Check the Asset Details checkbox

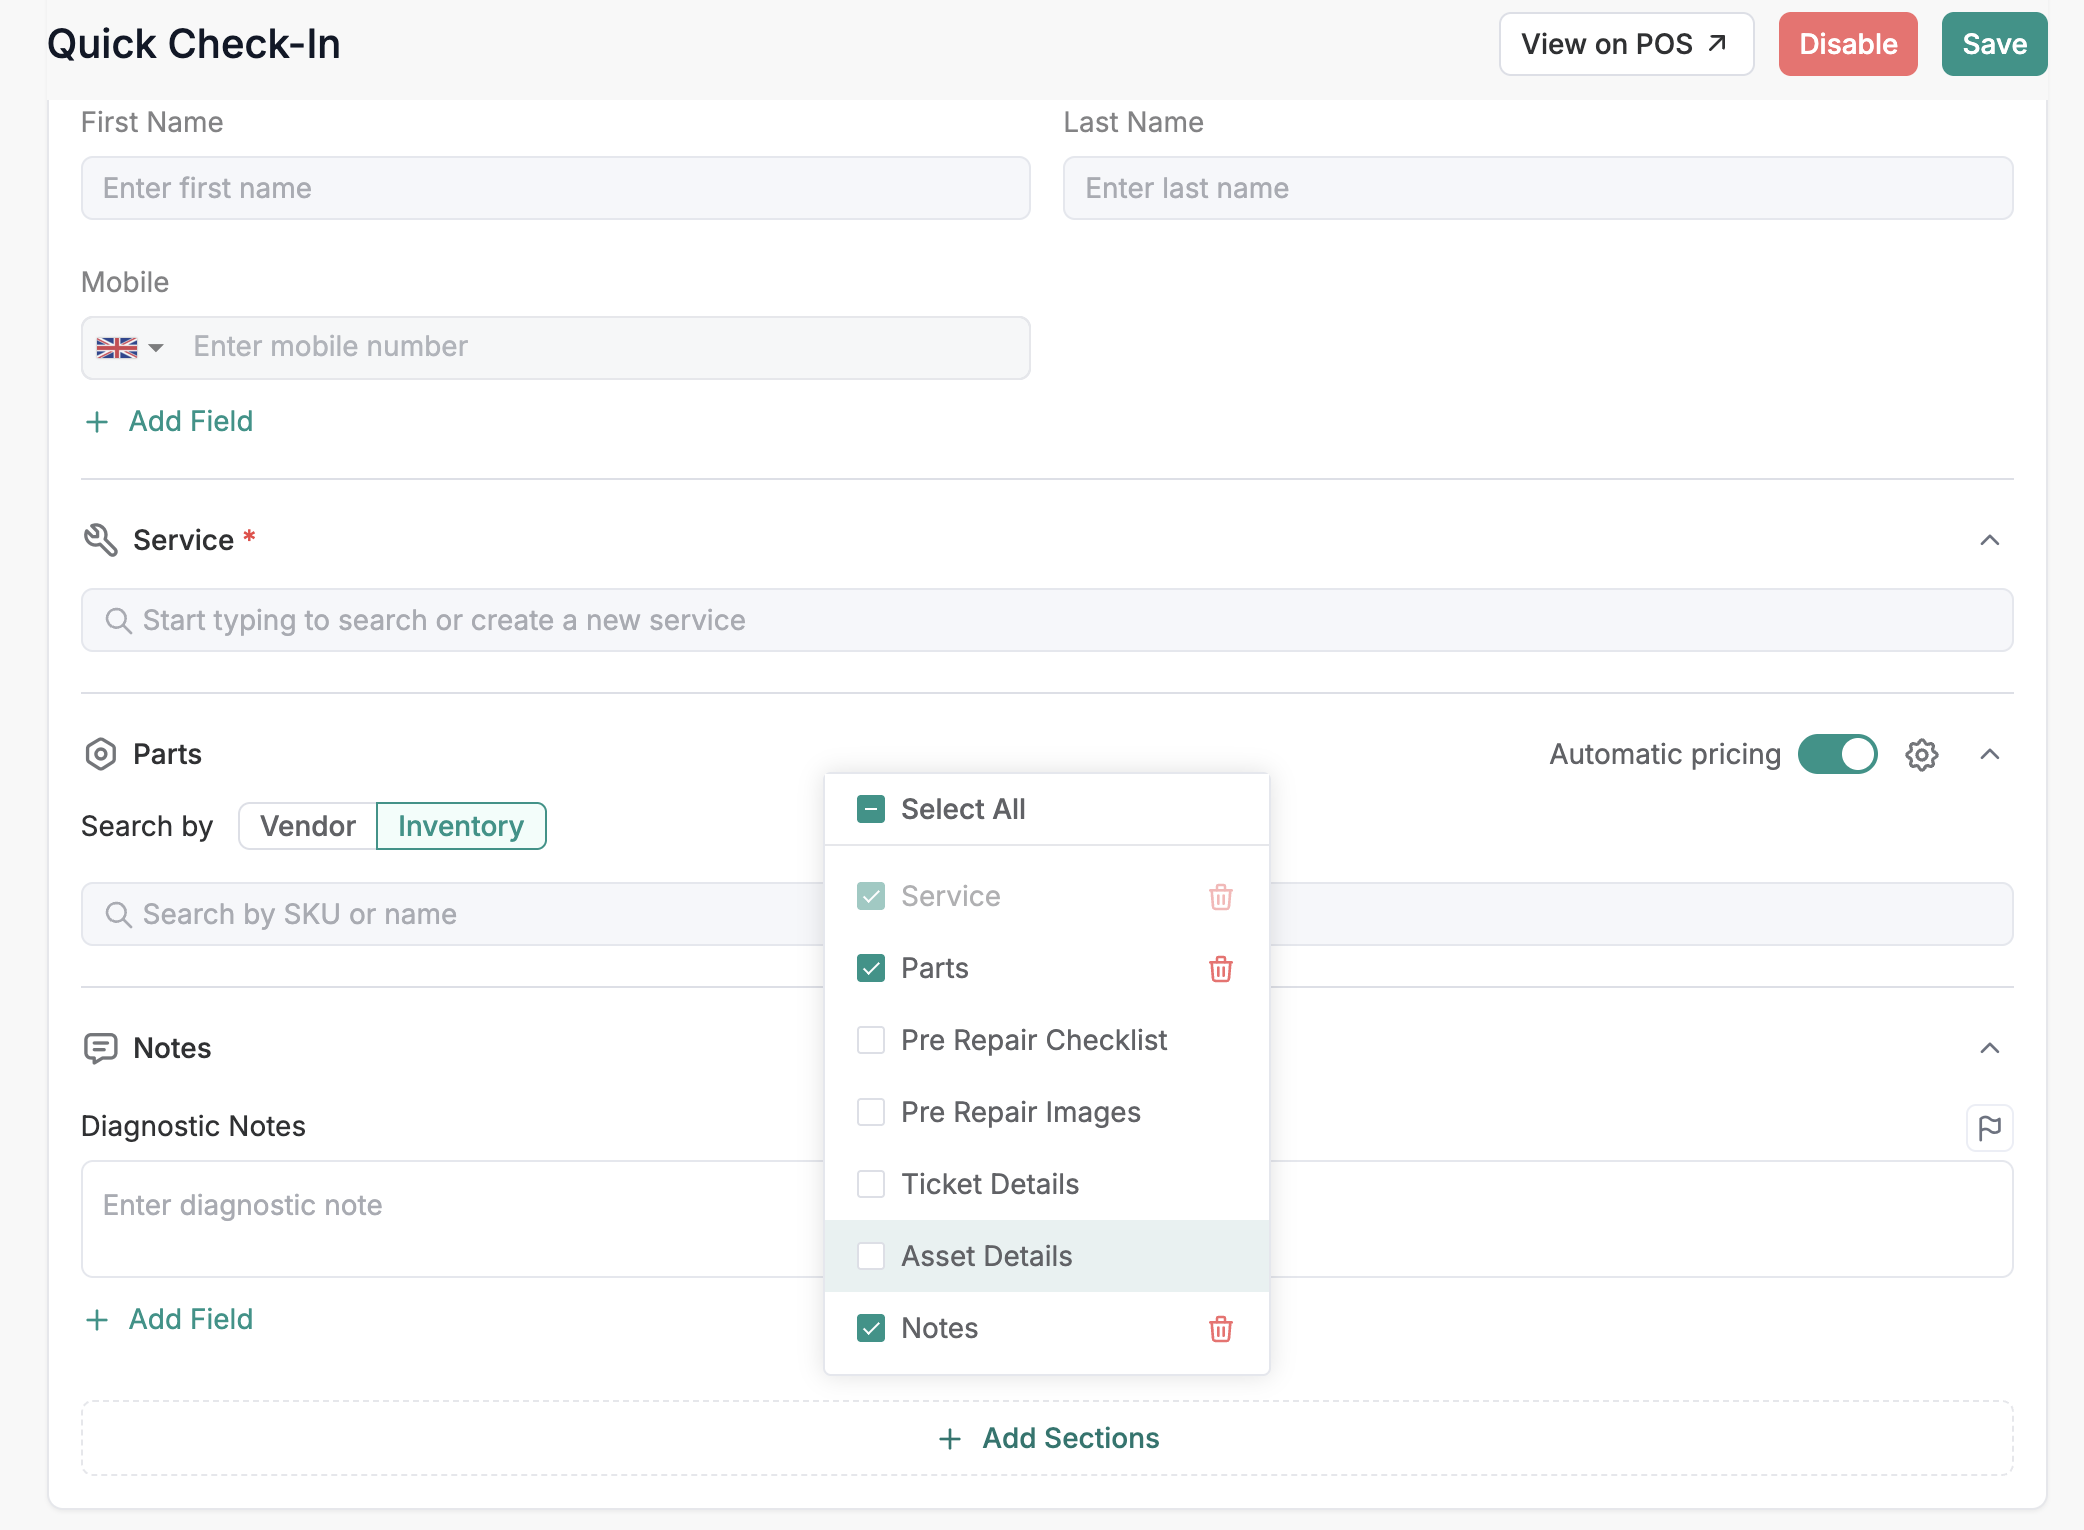point(871,1256)
